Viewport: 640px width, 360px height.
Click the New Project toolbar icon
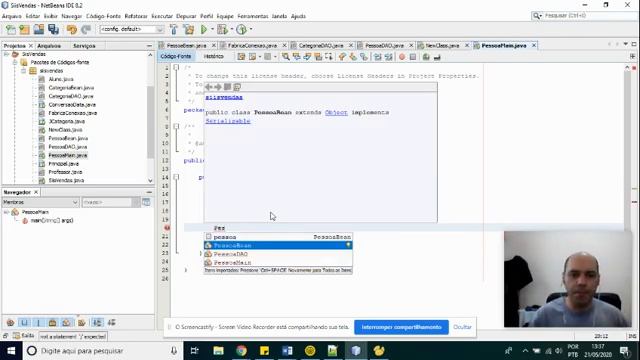click(x=24, y=29)
